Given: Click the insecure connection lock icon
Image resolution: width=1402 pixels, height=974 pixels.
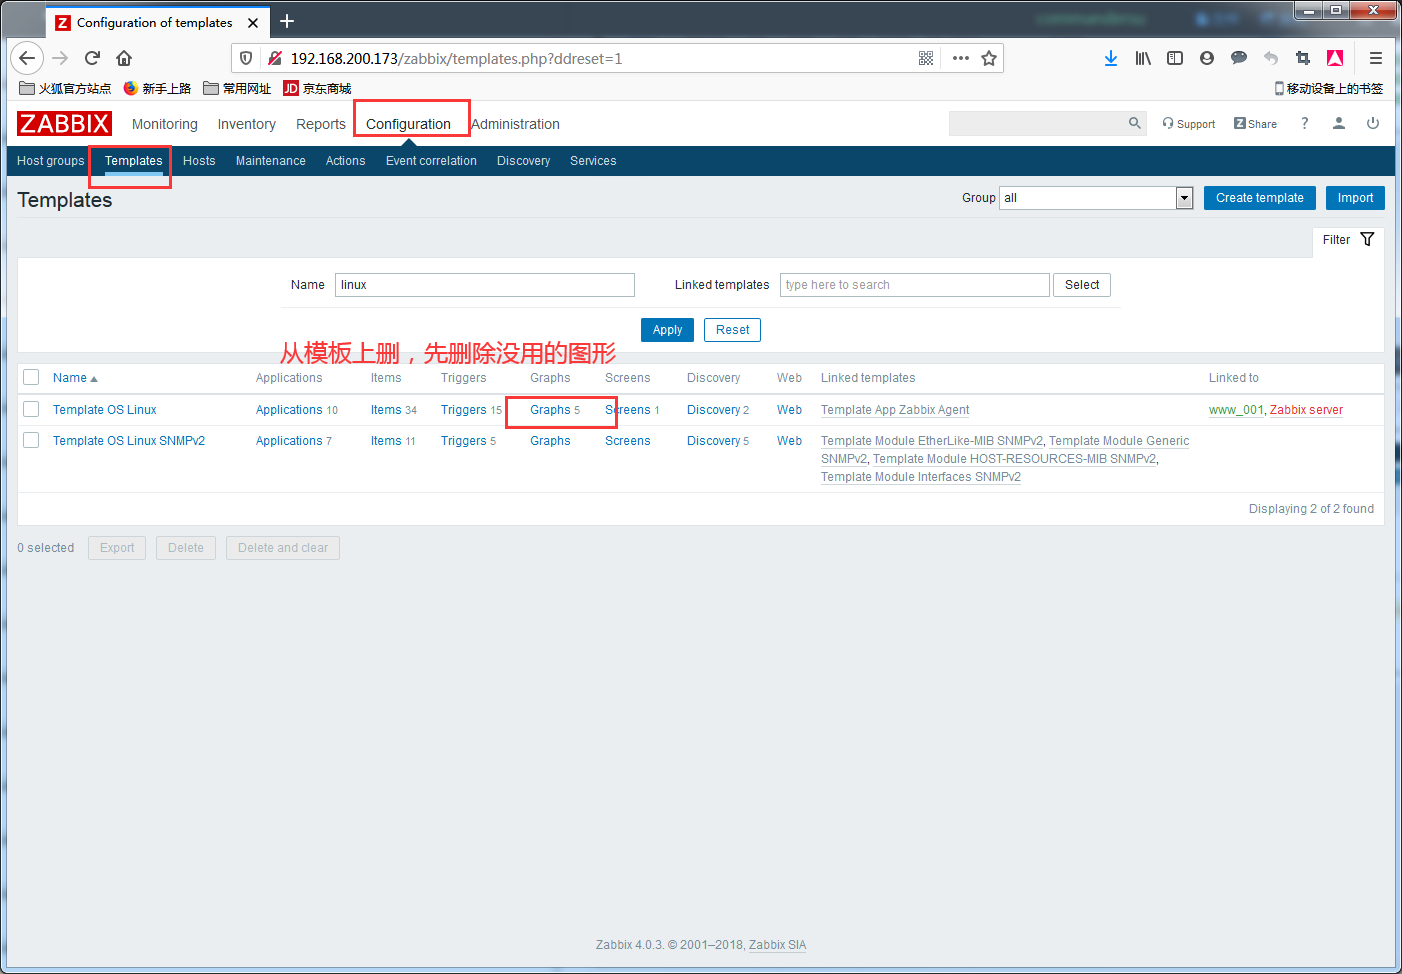Looking at the screenshot, I should pyautogui.click(x=274, y=58).
